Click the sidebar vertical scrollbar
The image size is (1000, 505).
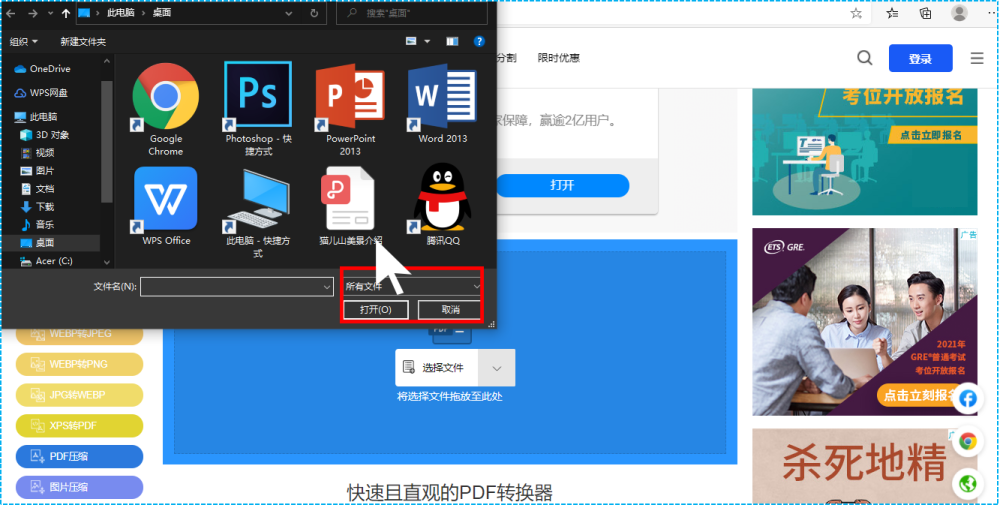coord(107,142)
